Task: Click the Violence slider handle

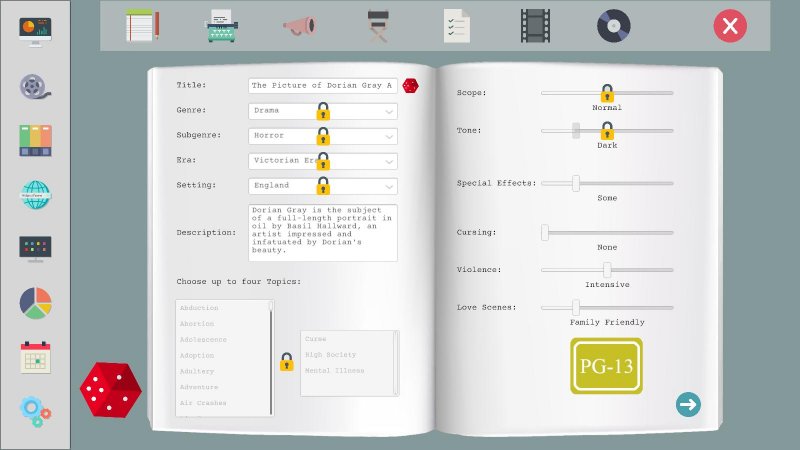Action: tap(607, 269)
